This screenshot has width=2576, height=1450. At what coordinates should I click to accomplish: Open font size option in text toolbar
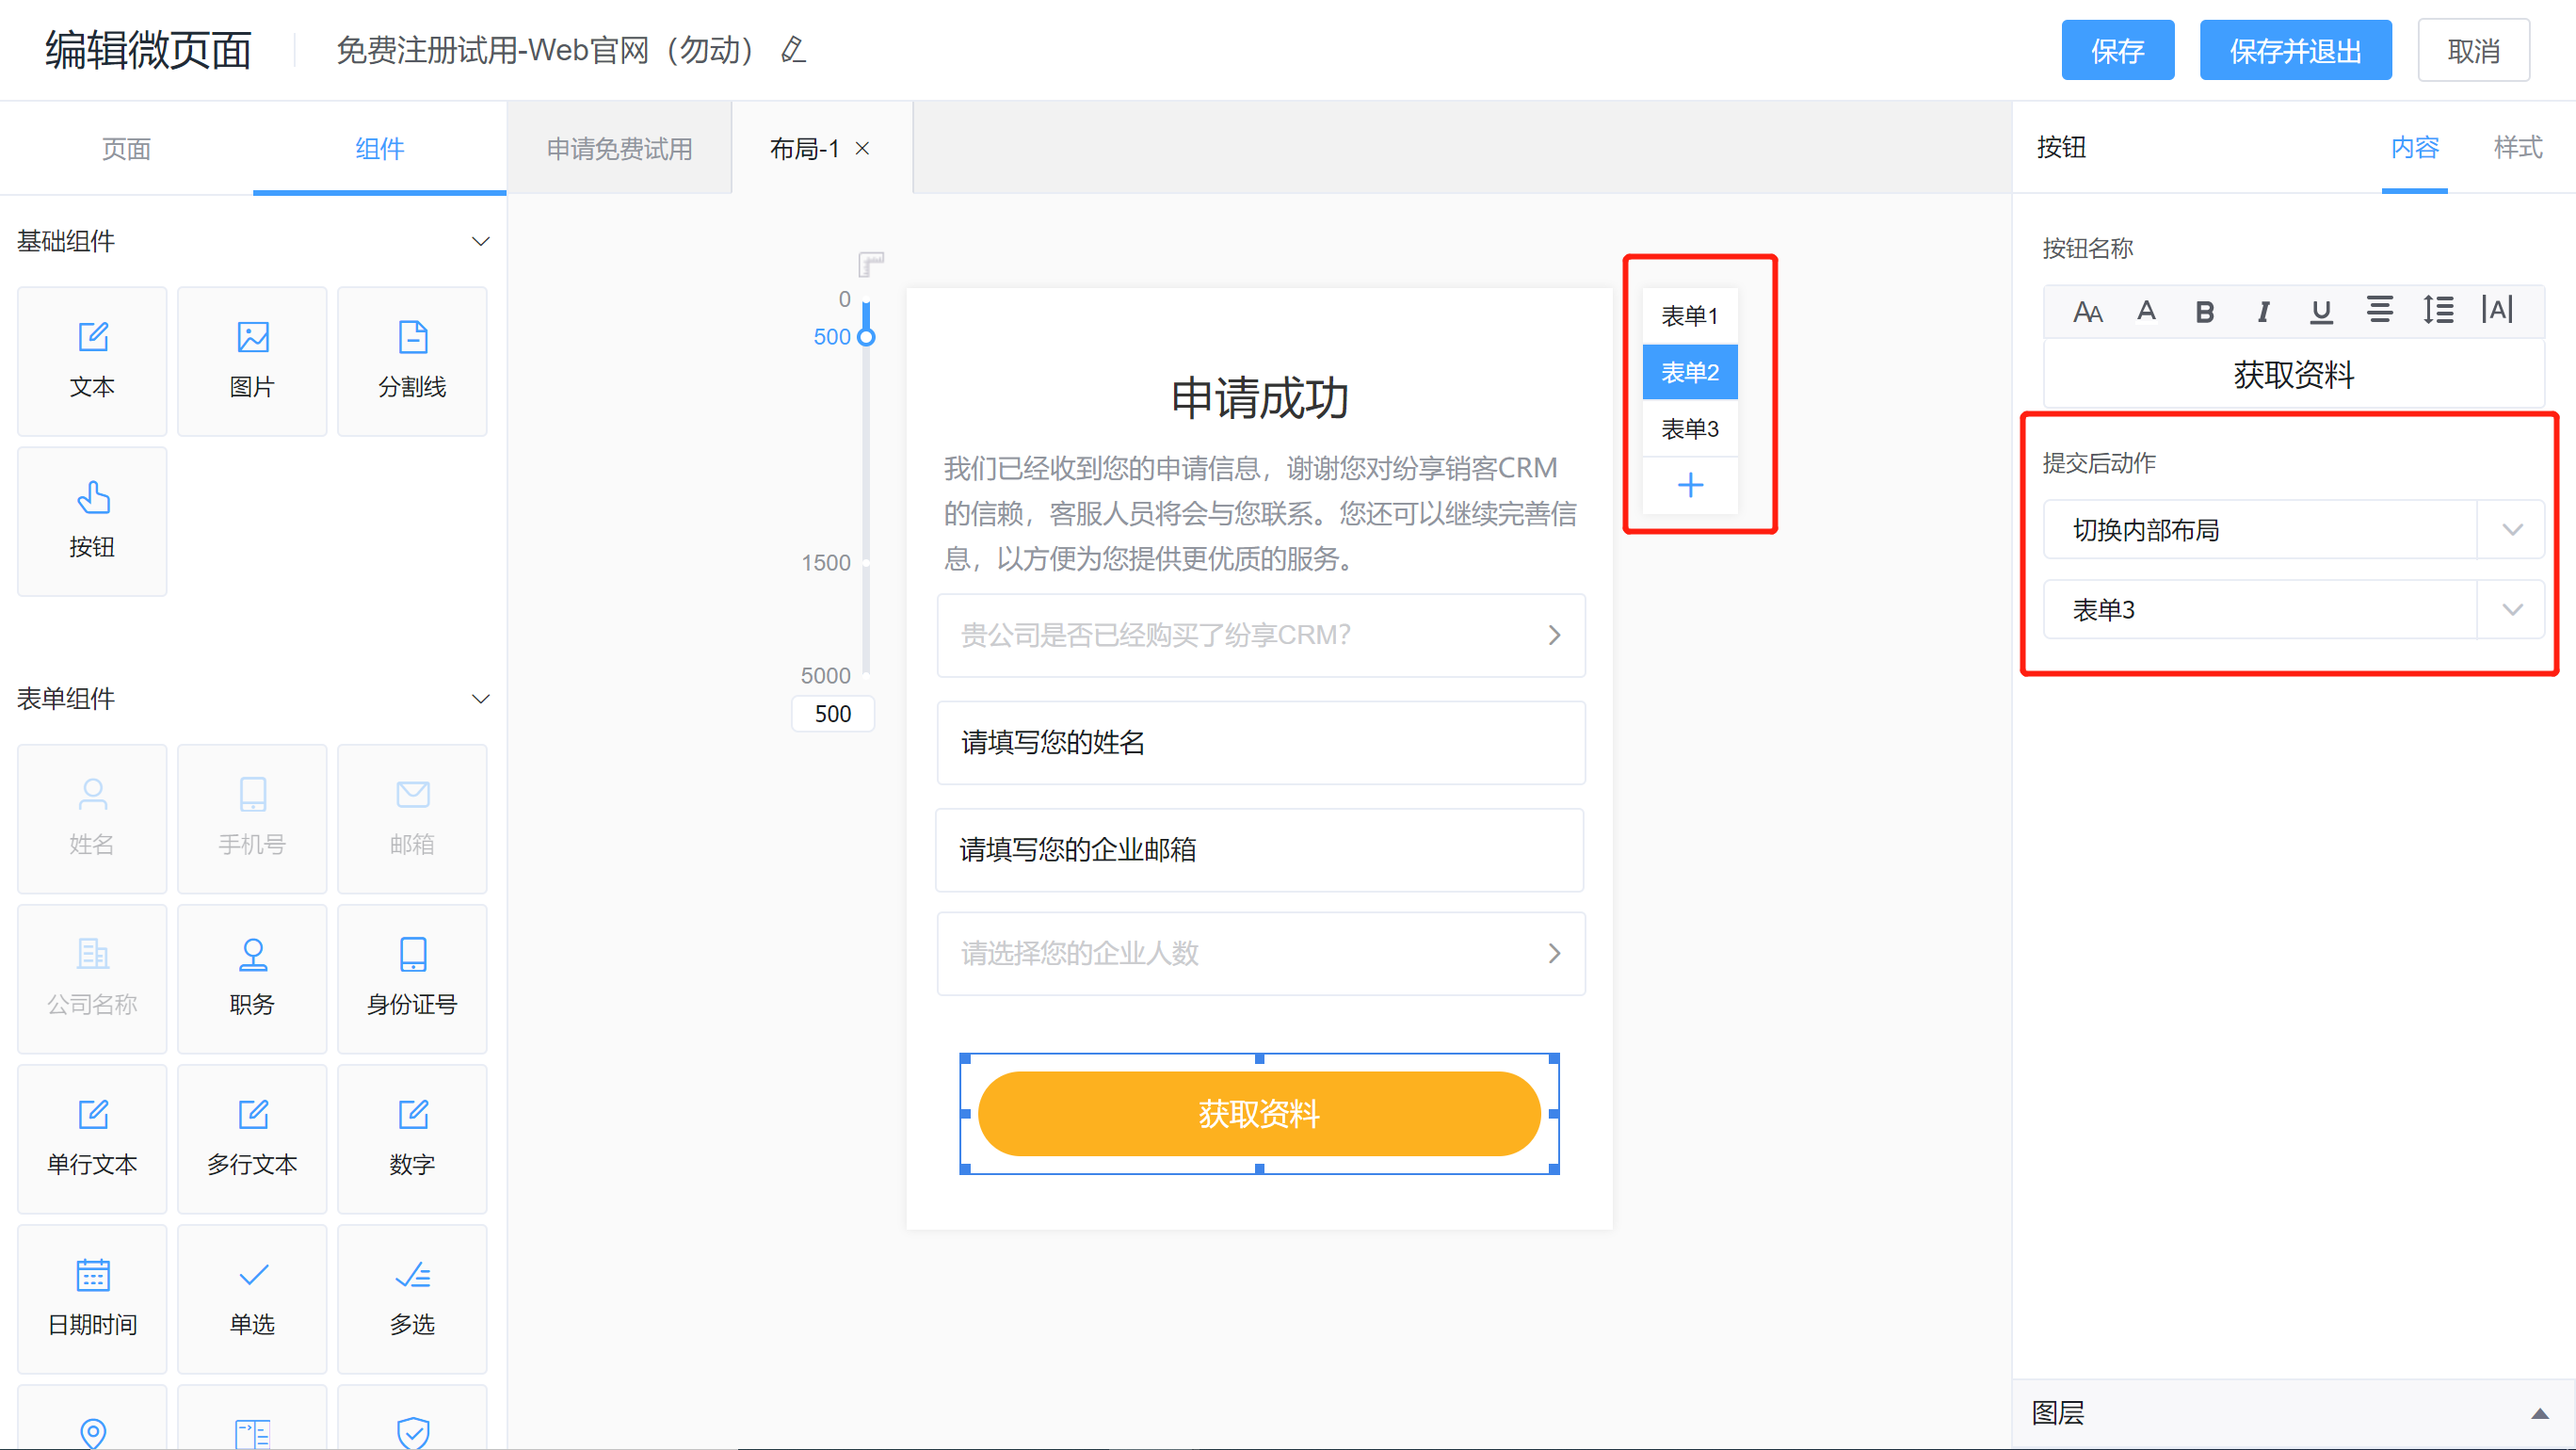tap(2087, 312)
